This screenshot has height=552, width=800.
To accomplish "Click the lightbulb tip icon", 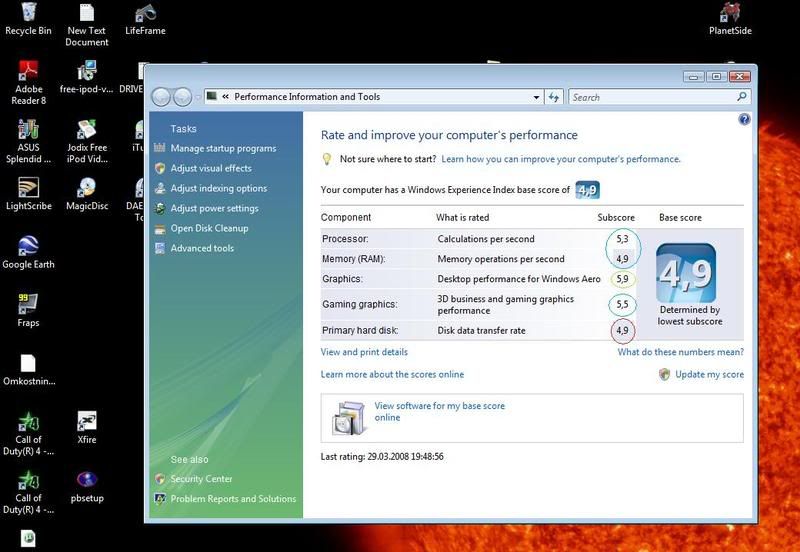I will tap(327, 159).
